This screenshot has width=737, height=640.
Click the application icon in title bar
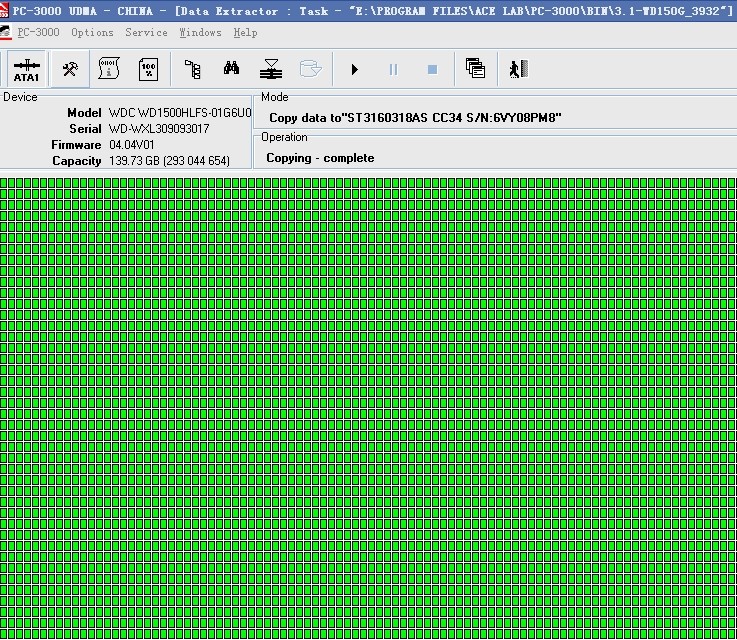6,10
